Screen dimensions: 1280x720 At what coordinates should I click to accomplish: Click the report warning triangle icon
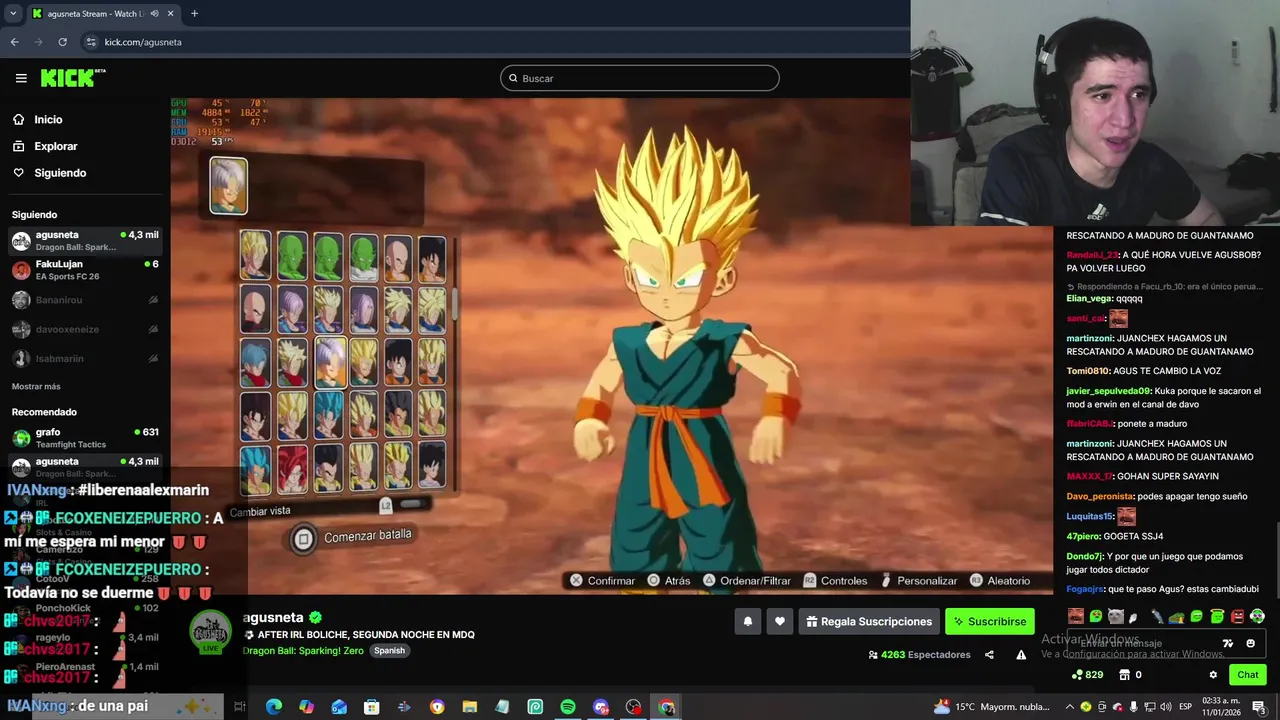pyautogui.click(x=1021, y=655)
